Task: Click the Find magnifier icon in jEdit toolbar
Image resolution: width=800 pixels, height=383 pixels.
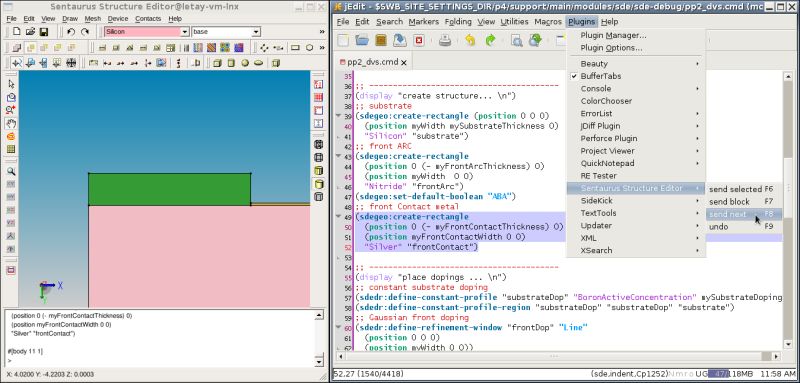Action: [x=516, y=40]
